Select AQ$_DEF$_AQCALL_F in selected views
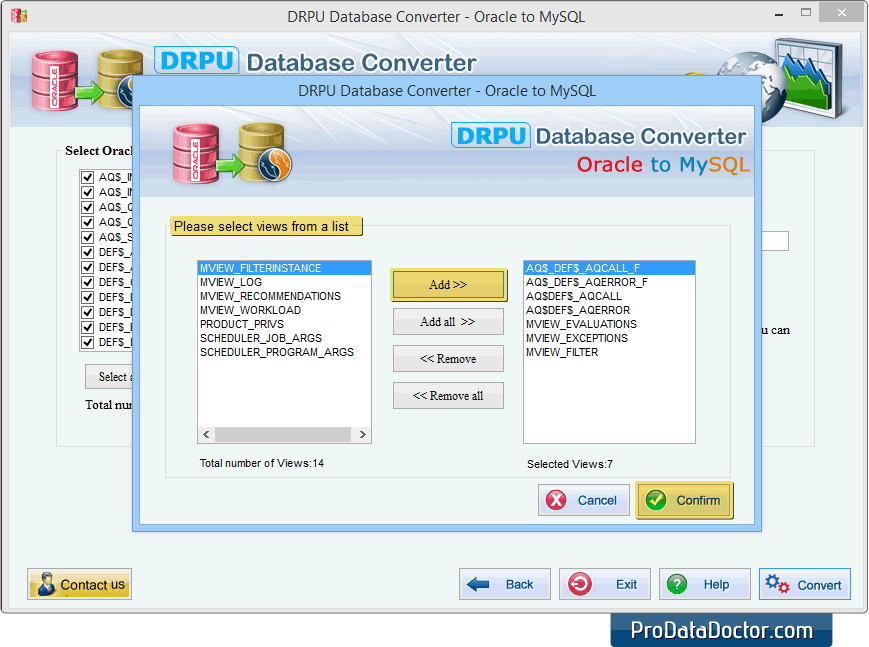The height and width of the screenshot is (647, 869). pos(609,268)
